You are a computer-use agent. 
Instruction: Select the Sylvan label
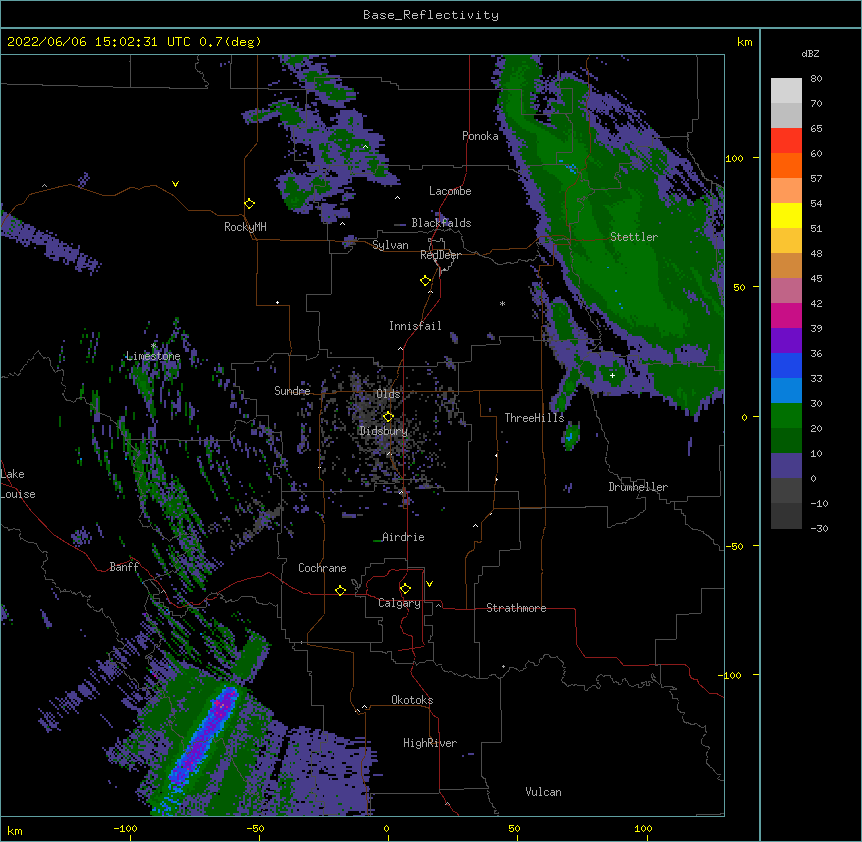[x=390, y=245]
